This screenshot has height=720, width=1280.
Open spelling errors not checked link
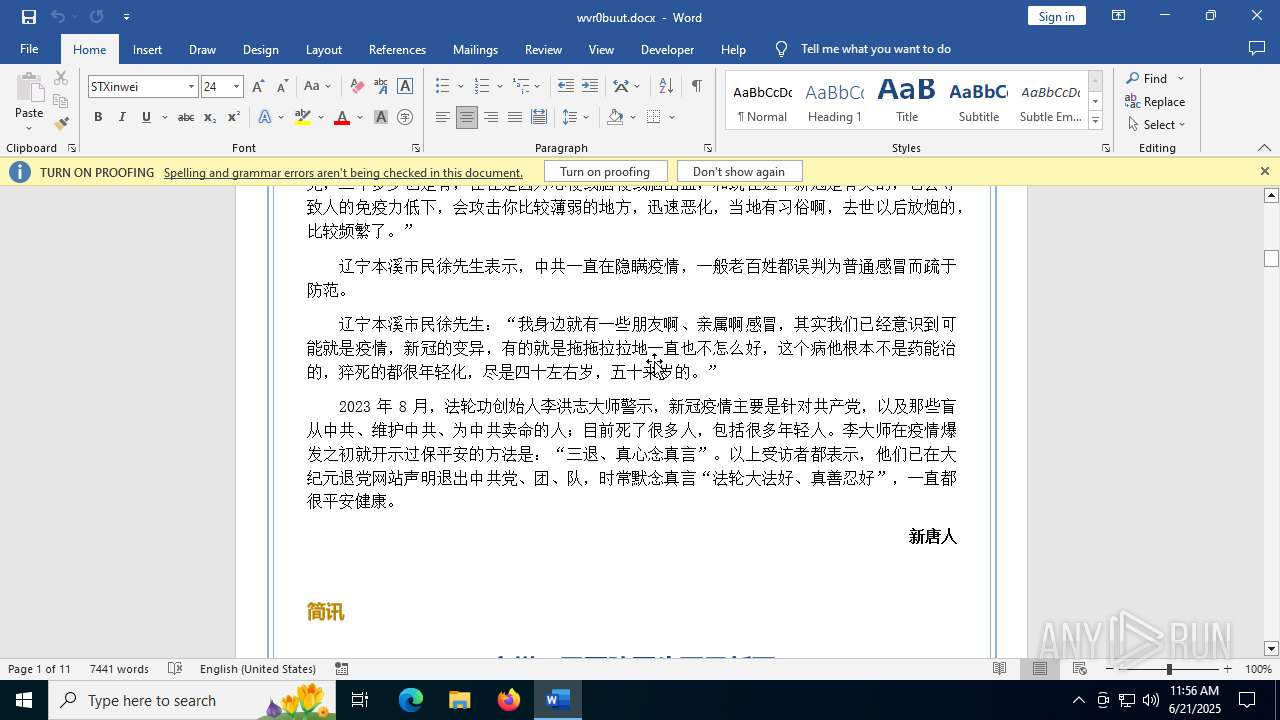tap(343, 172)
